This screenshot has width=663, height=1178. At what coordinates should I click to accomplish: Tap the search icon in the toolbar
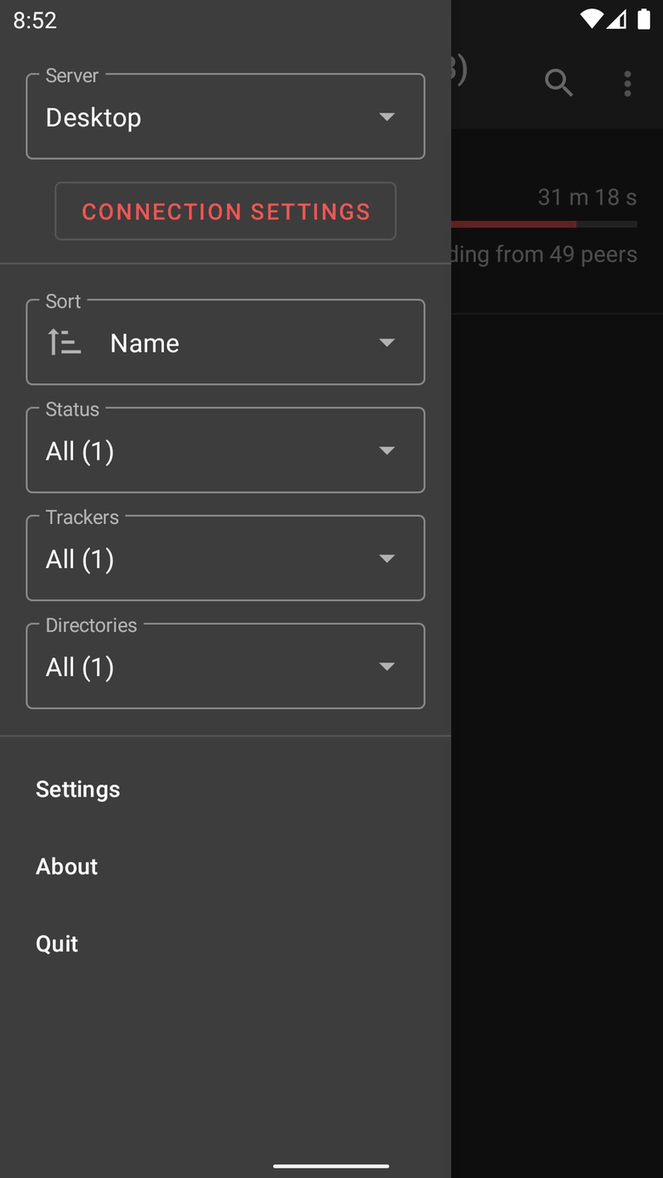(558, 83)
